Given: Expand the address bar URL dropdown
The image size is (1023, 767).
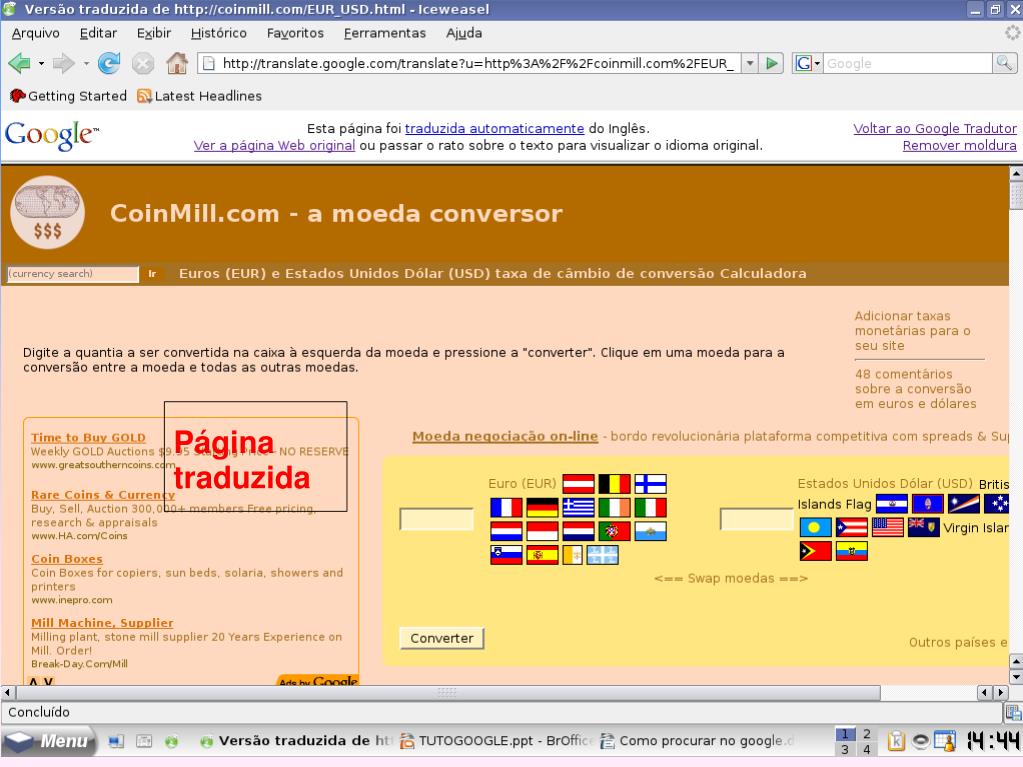Looking at the screenshot, I should click(750, 63).
